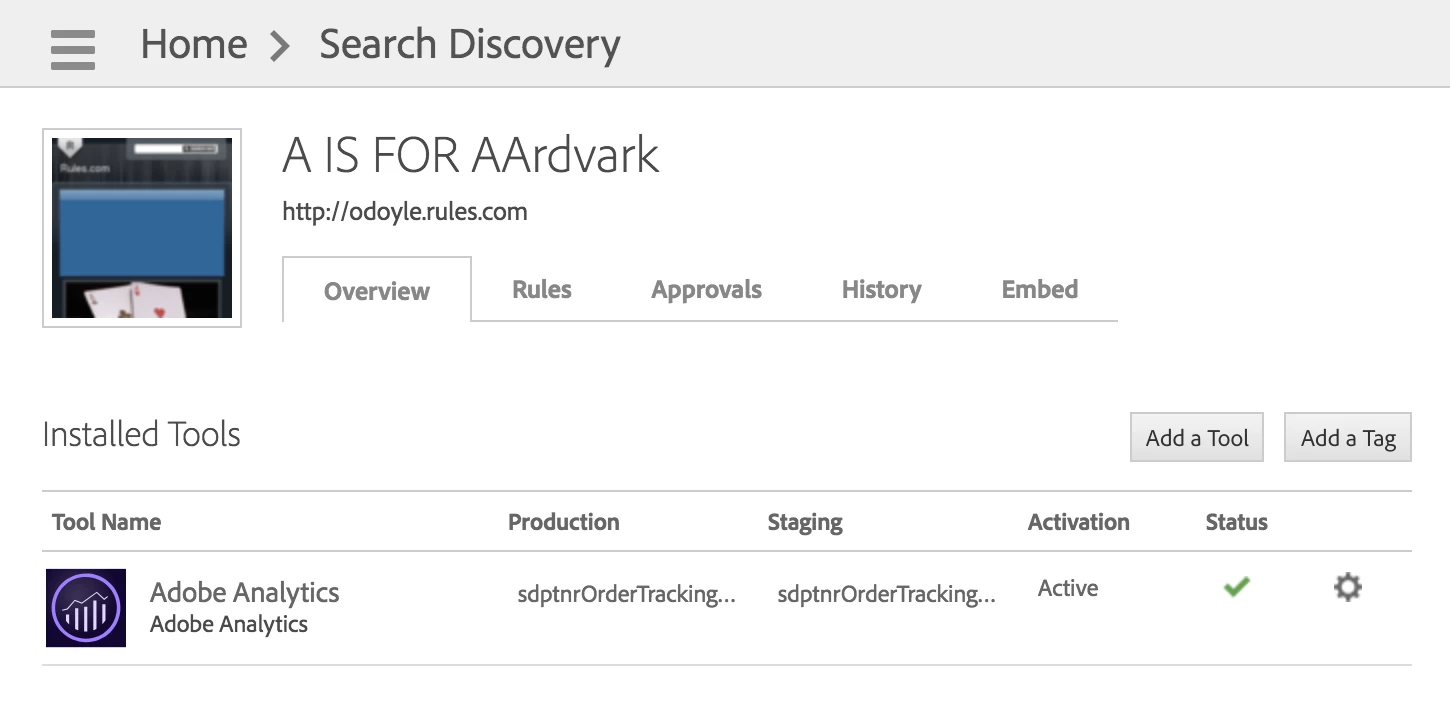View the History tab
The height and width of the screenshot is (708, 1450).
pyautogui.click(x=882, y=289)
